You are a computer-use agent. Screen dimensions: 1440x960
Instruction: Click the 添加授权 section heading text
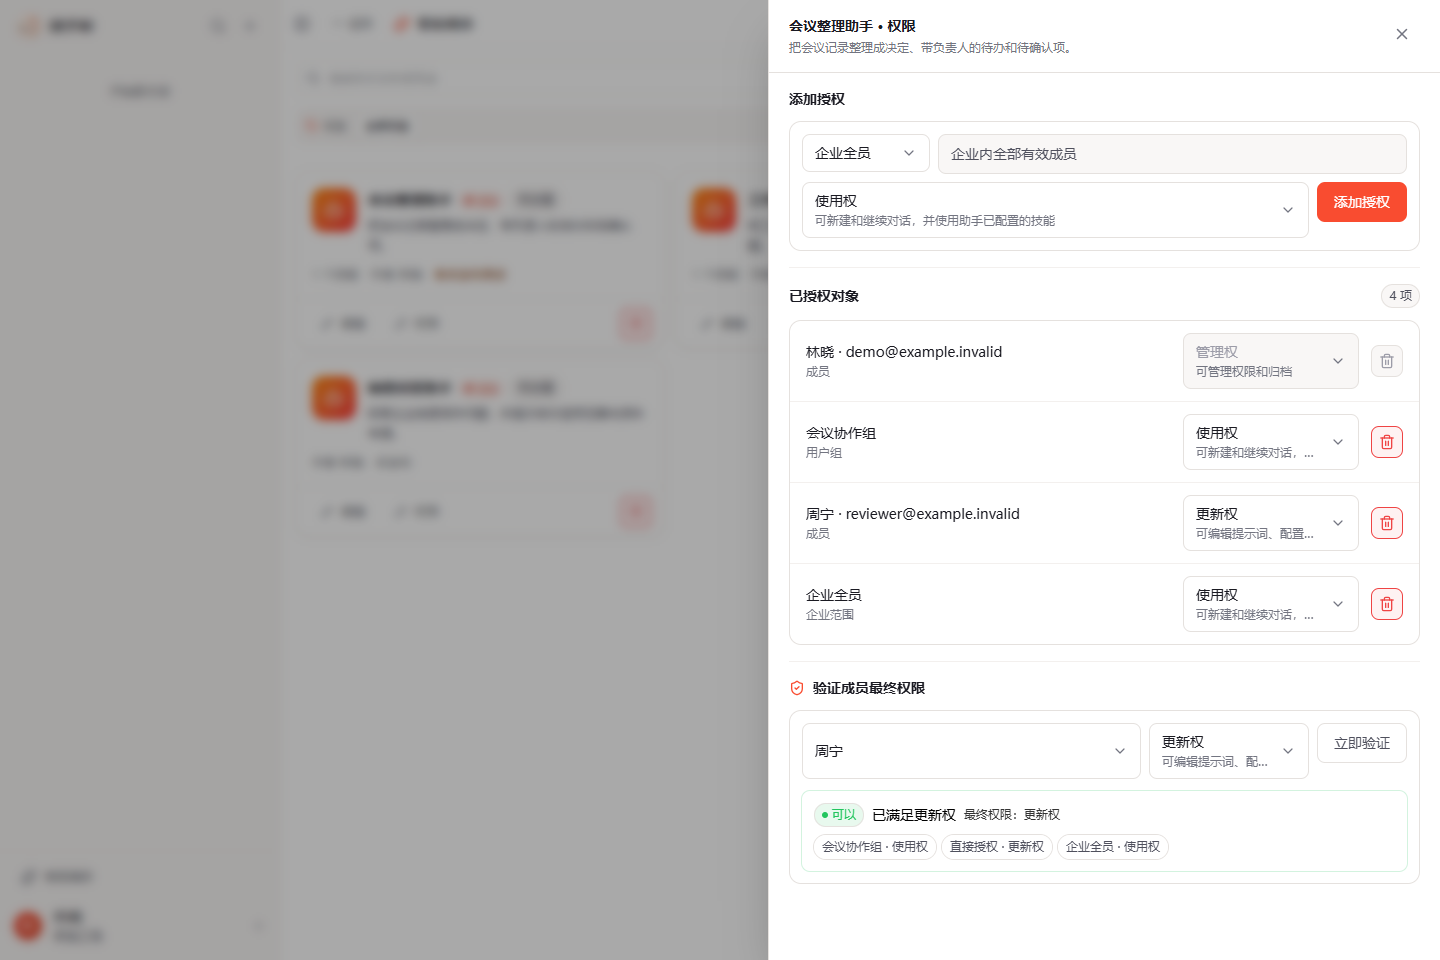click(x=817, y=99)
